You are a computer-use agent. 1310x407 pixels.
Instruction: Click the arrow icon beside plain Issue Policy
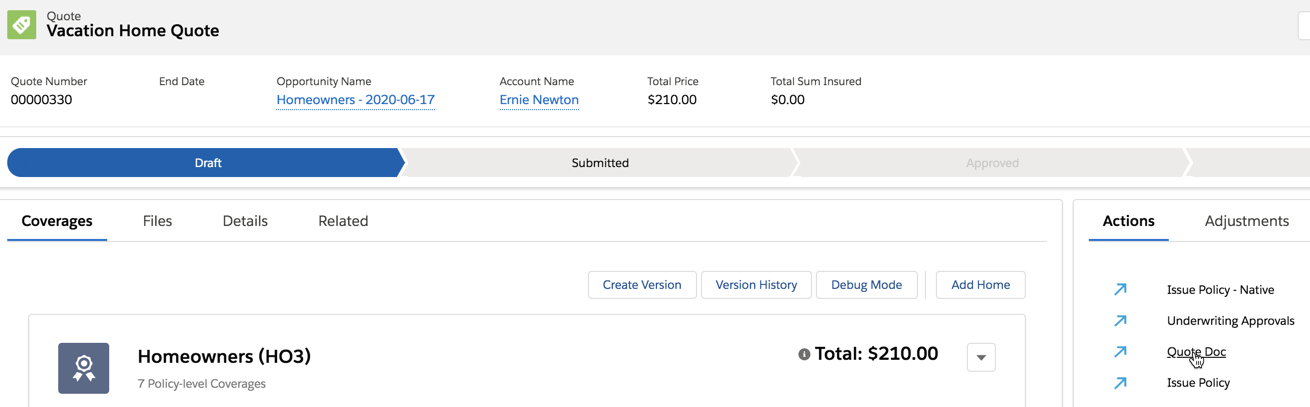(x=1120, y=383)
